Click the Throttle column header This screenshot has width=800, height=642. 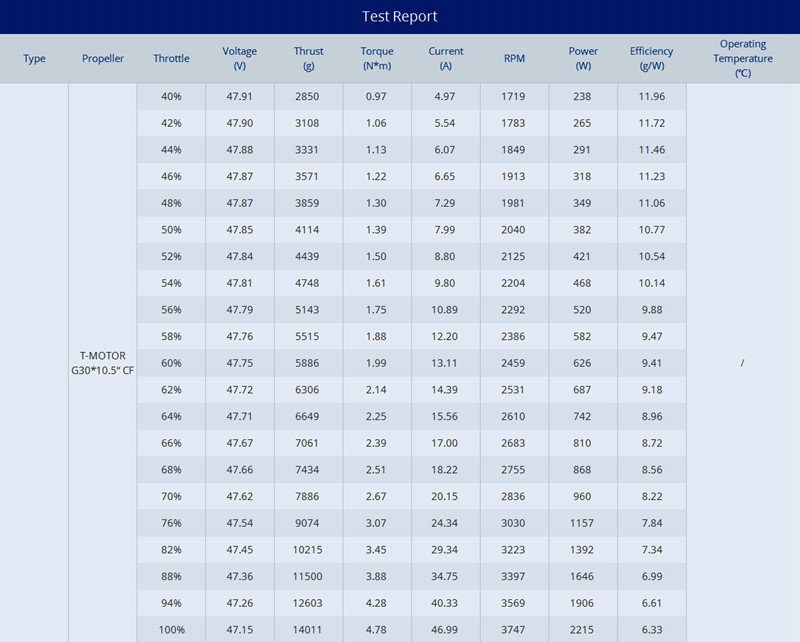coord(171,59)
